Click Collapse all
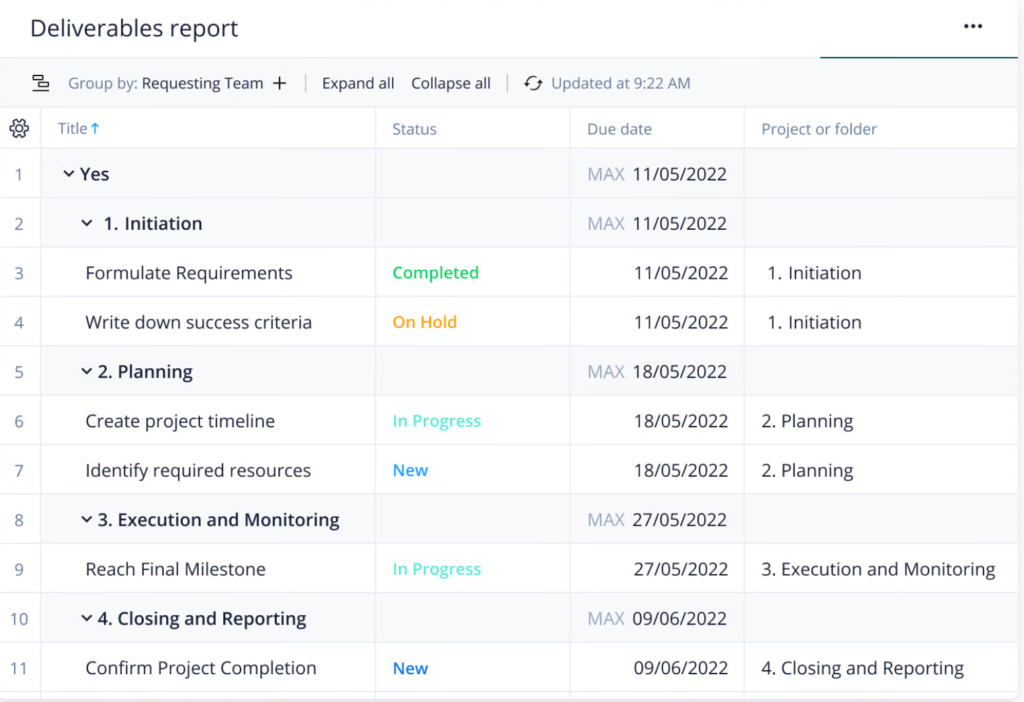1024x702 pixels. pyautogui.click(x=450, y=83)
